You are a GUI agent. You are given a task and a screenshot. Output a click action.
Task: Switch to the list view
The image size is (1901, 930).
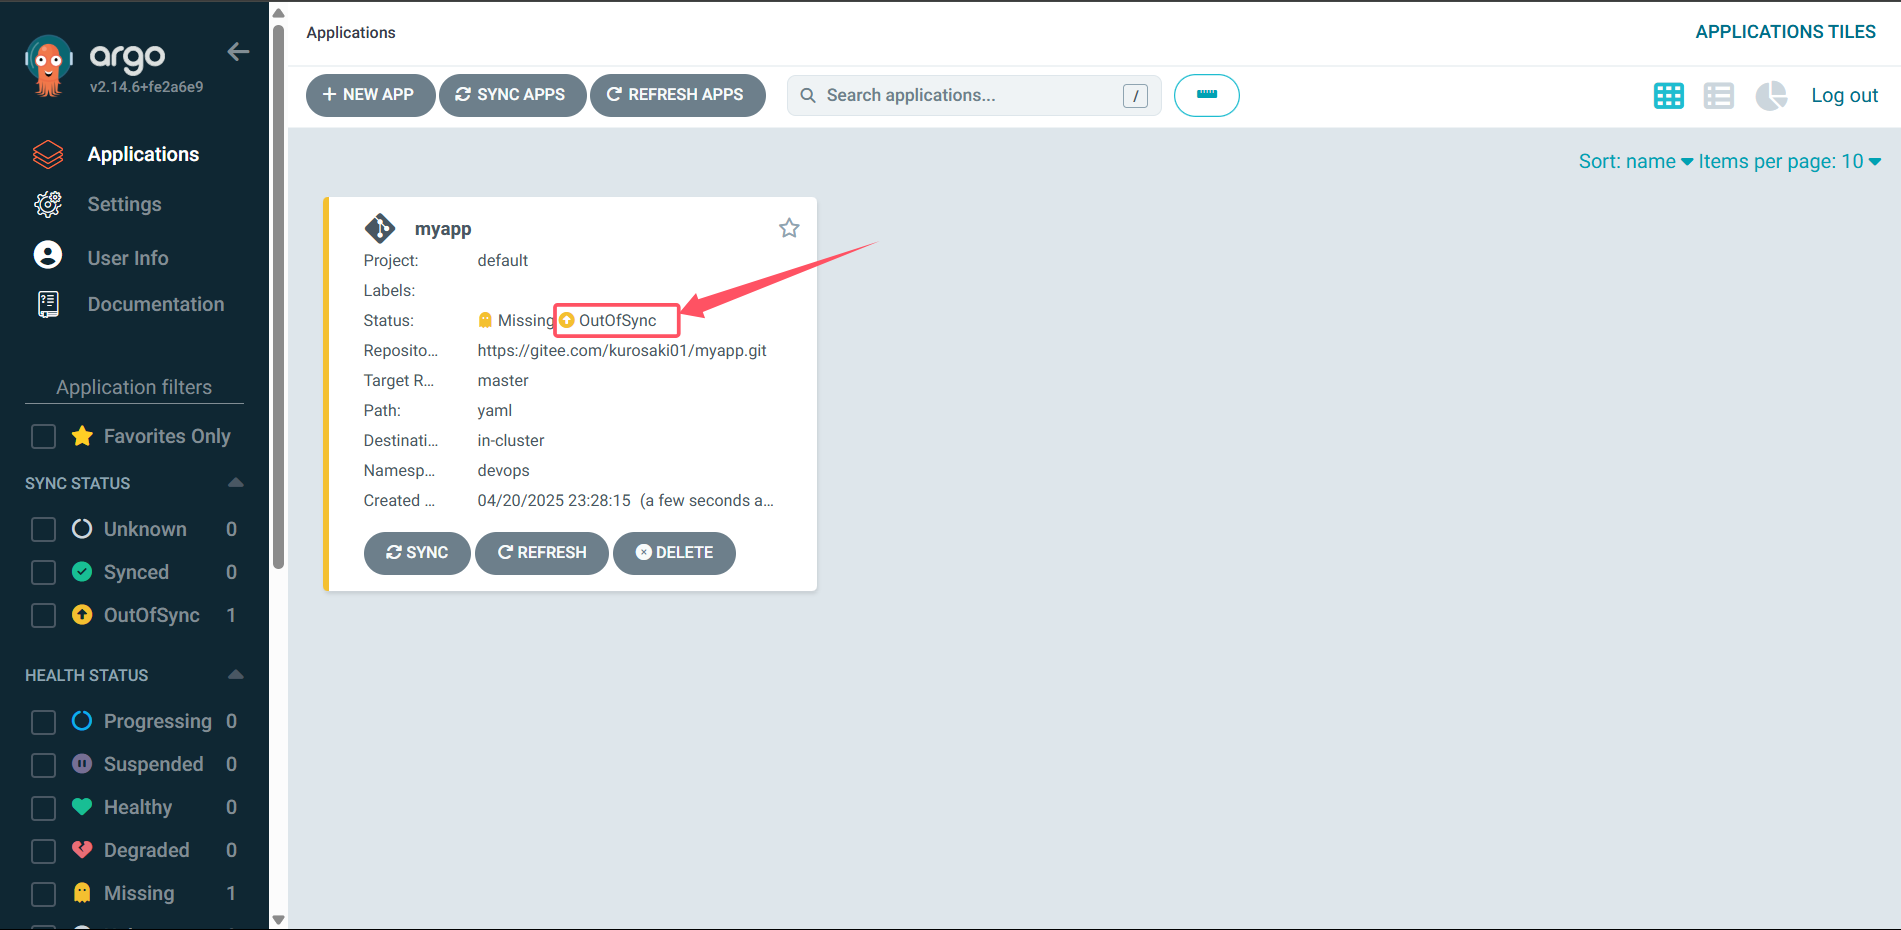pyautogui.click(x=1719, y=95)
